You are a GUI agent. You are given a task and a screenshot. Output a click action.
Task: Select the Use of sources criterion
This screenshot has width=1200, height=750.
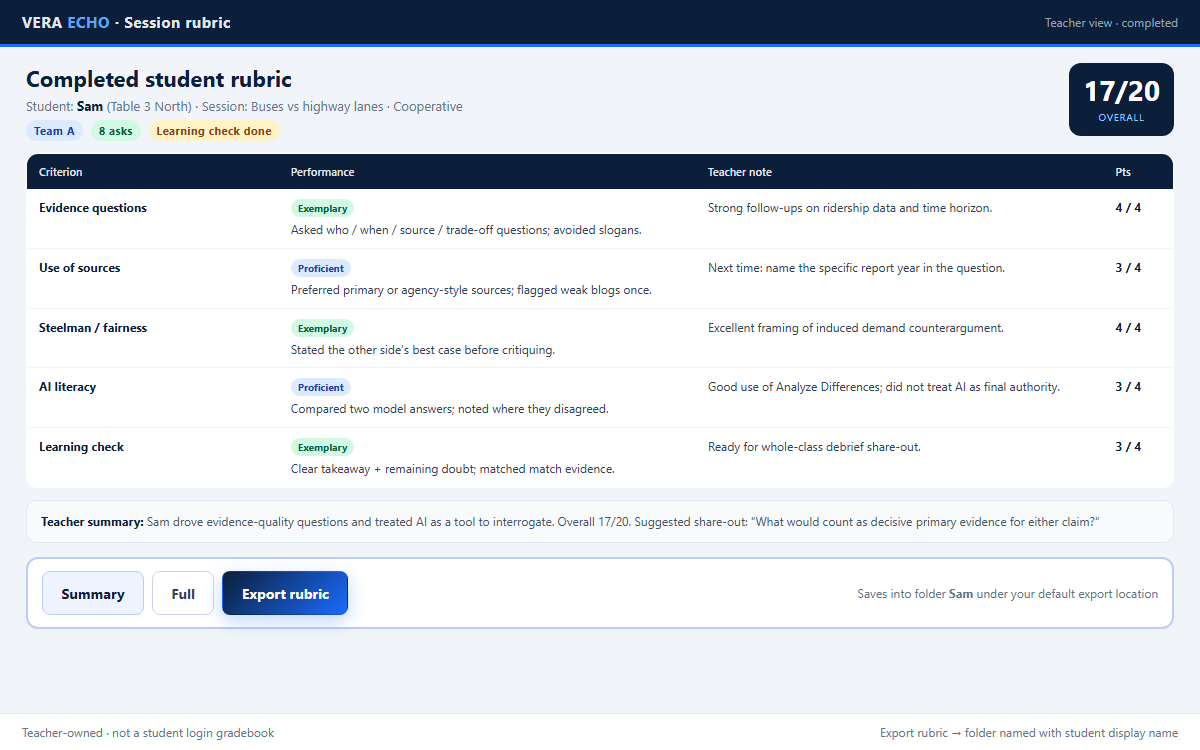coord(79,268)
